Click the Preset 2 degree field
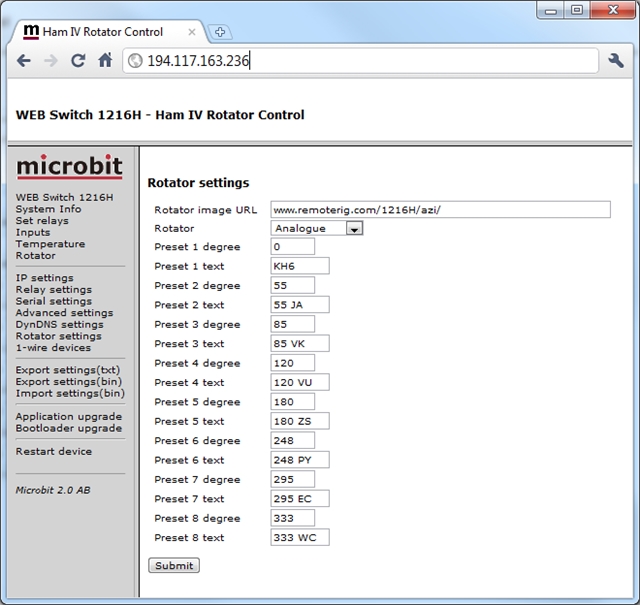640x605 pixels. [x=293, y=285]
